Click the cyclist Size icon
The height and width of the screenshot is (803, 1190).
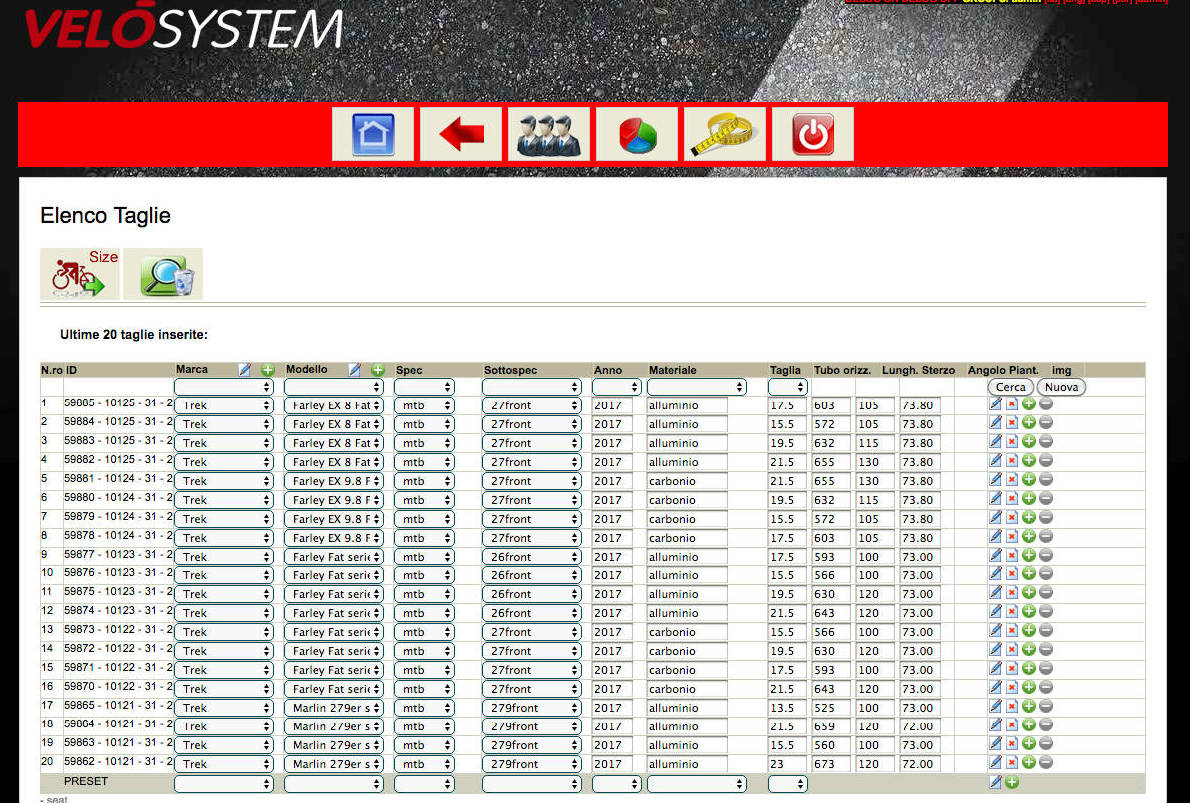(80, 274)
